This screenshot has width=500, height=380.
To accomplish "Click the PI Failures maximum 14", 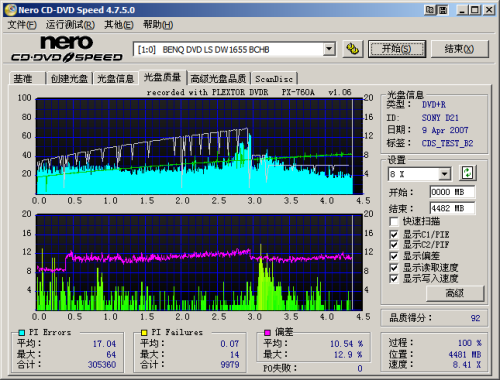I will tap(235, 354).
